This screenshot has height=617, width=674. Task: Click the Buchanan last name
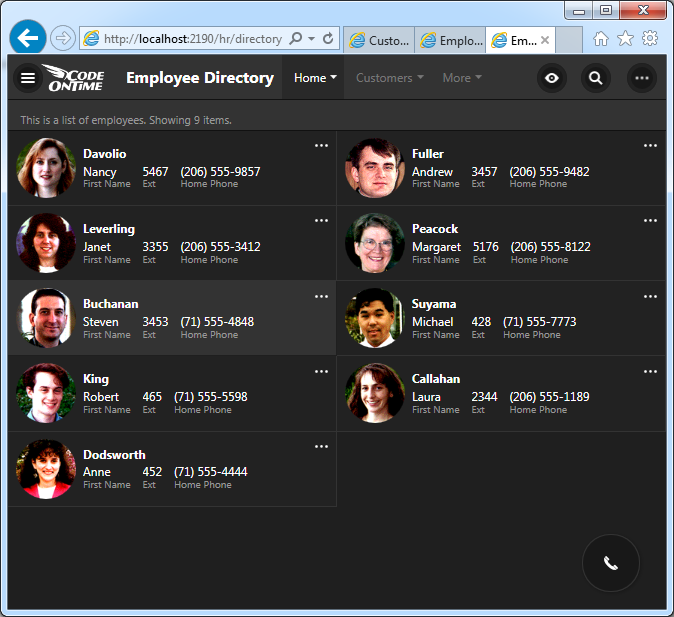pyautogui.click(x=110, y=304)
